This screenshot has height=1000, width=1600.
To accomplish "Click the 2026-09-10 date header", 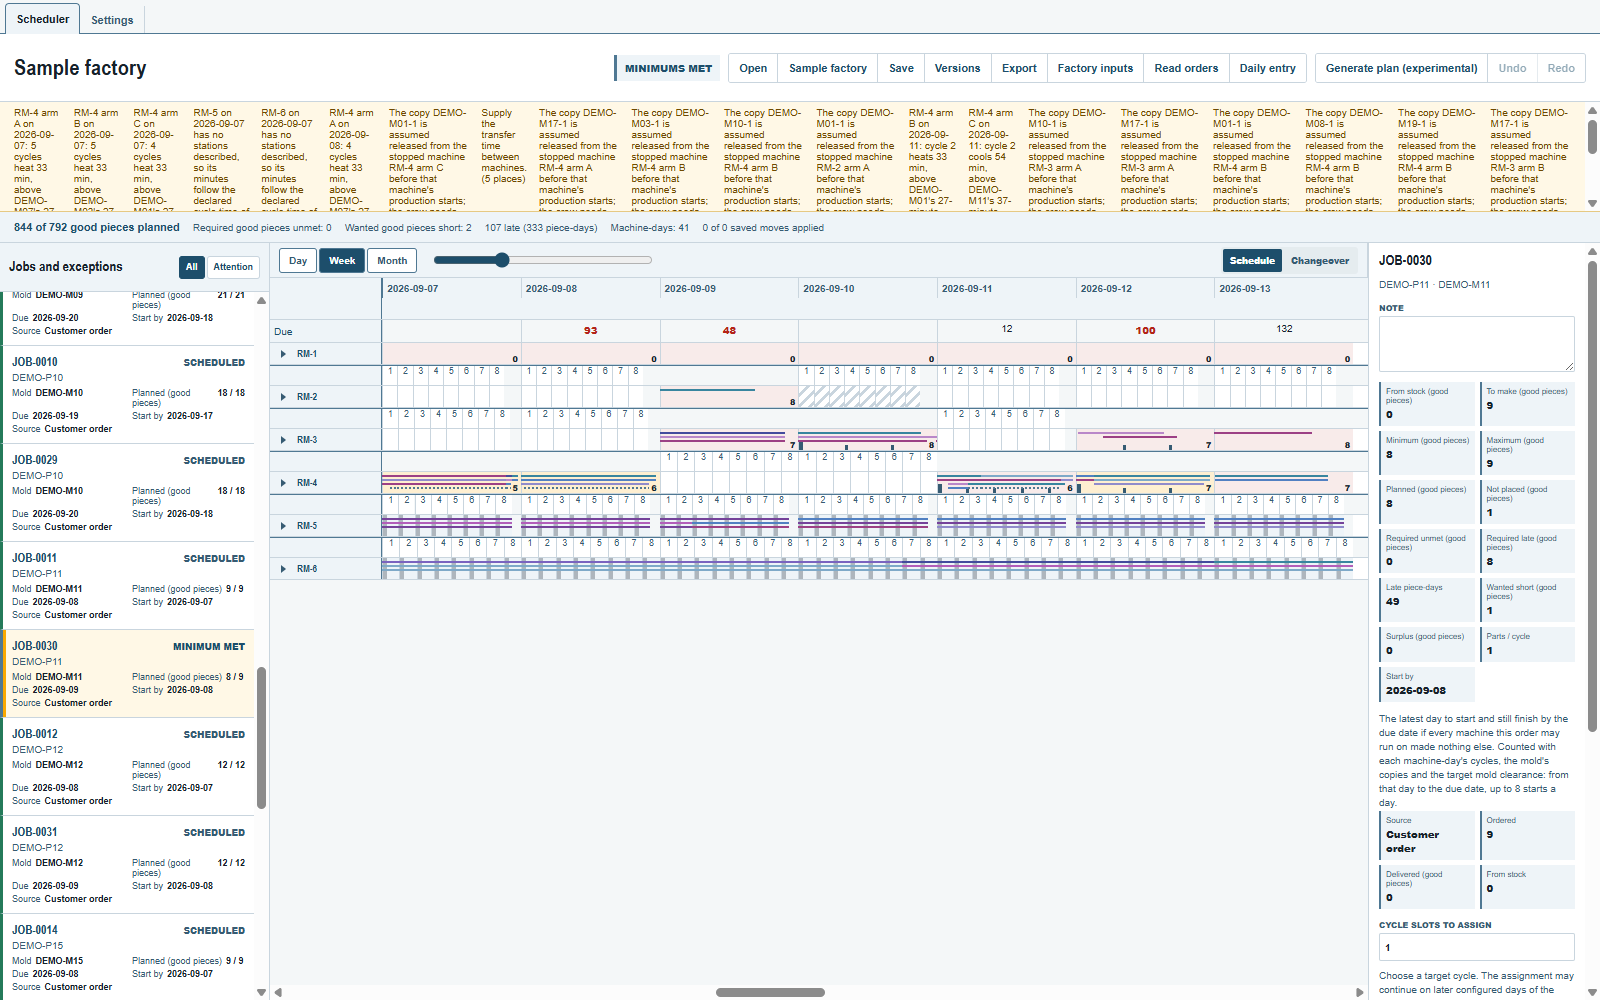I will (x=828, y=289).
